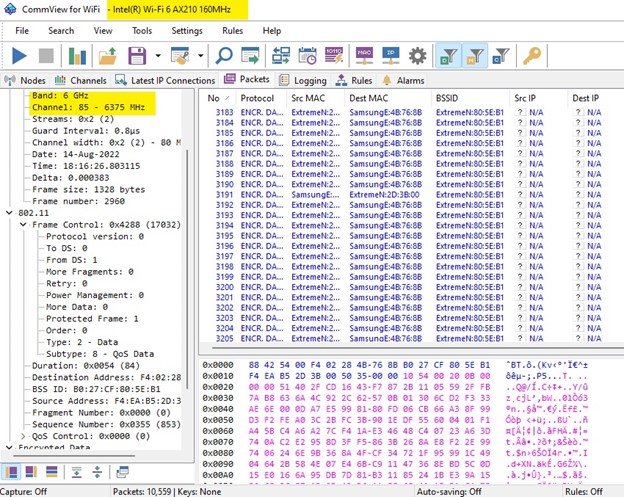Viewport: 624px width, 497px height.
Task: Select stacked horizontal layout icon
Action: [x=52, y=472]
